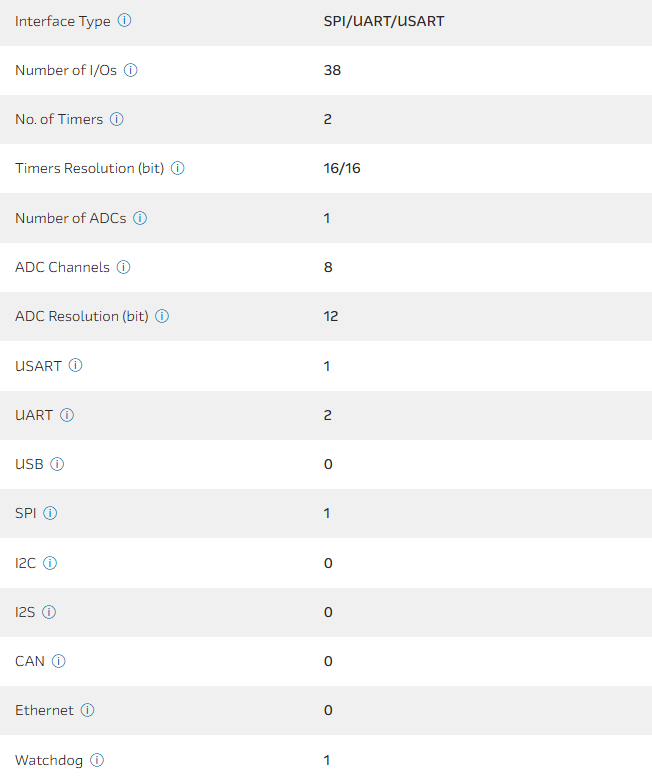The width and height of the screenshot is (652, 784).
Task: Click the Number of ADCs info icon
Action: [x=140, y=218]
